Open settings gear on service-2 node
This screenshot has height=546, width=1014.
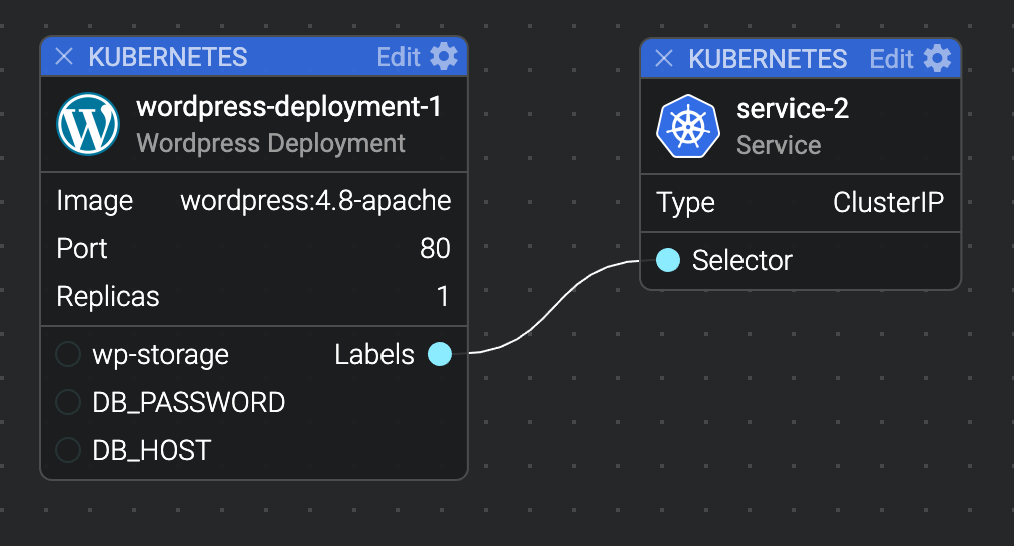coord(938,59)
